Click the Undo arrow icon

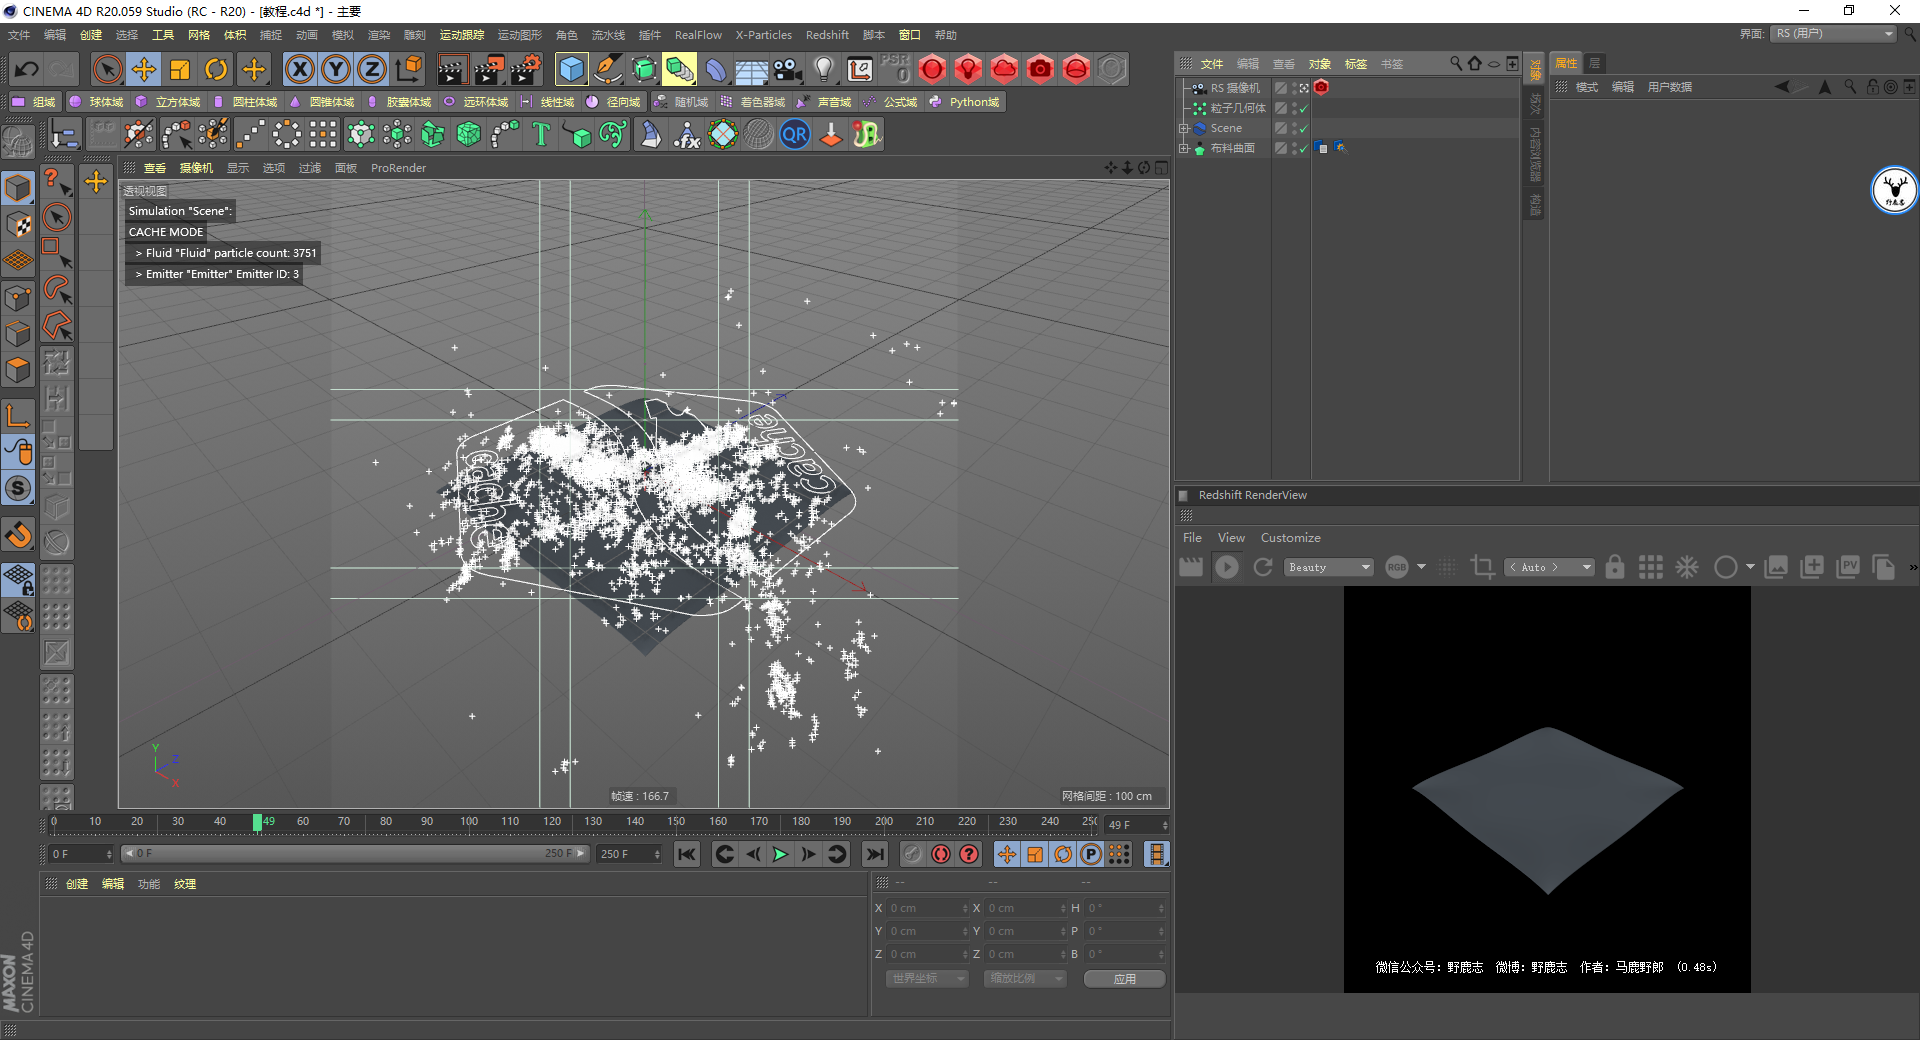tap(27, 69)
